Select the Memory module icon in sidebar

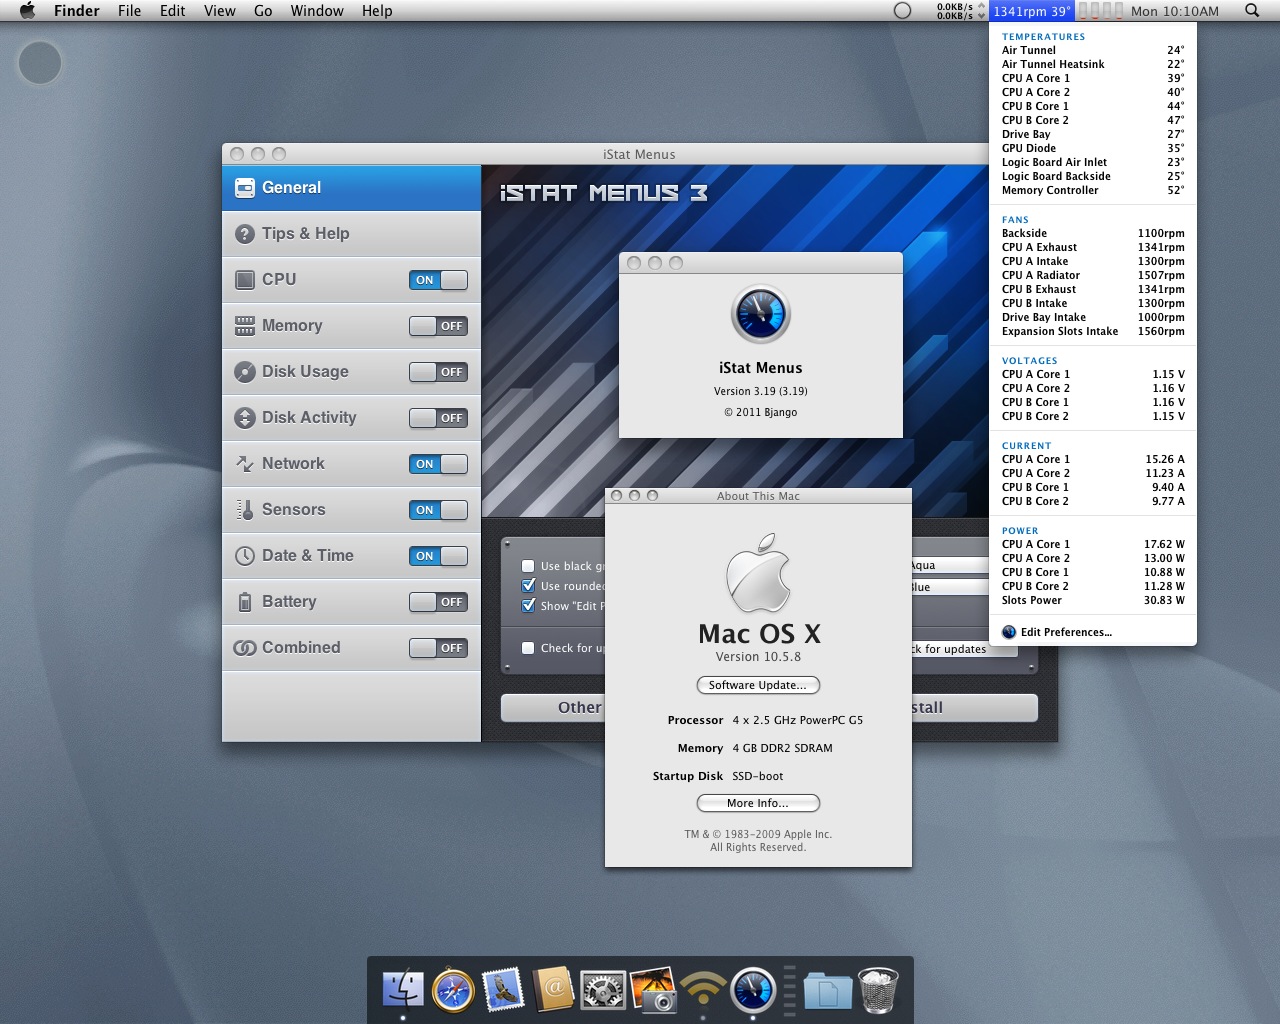point(245,326)
